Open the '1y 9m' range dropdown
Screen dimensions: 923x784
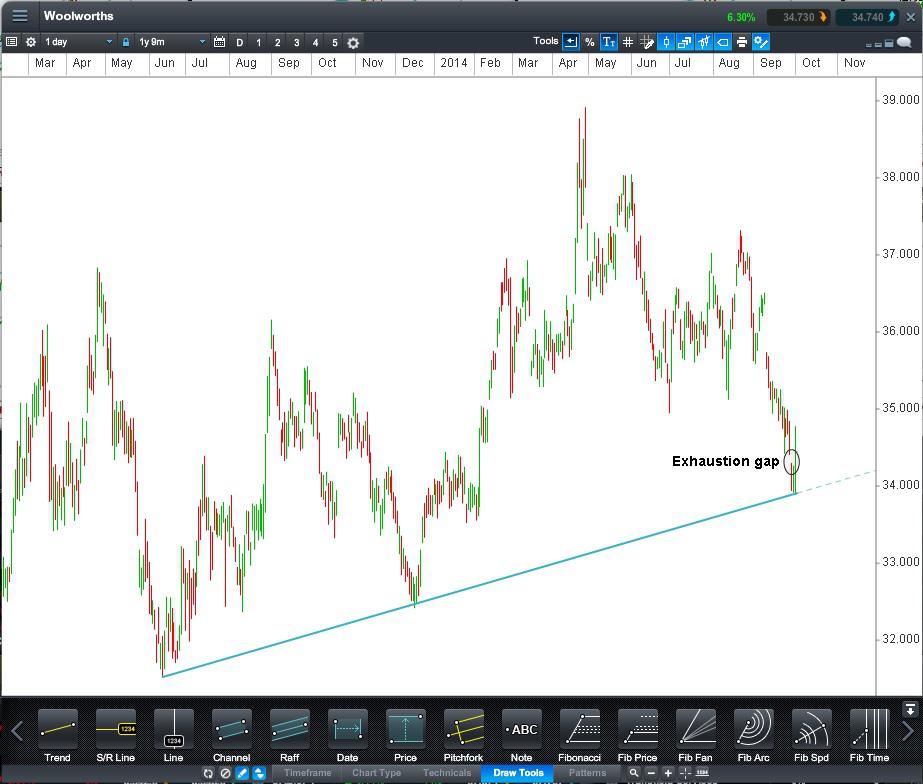coord(171,42)
